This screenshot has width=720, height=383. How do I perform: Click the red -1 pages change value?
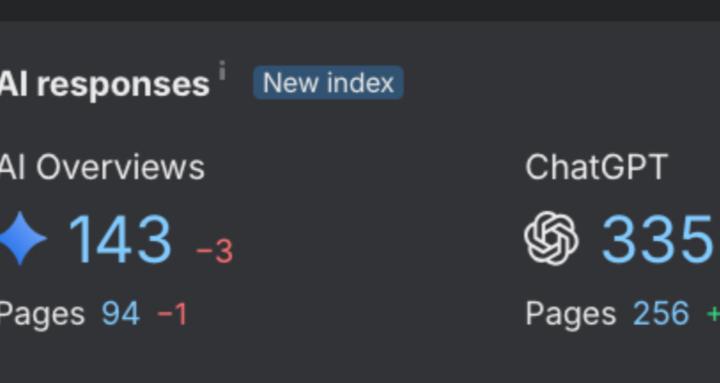coord(172,315)
